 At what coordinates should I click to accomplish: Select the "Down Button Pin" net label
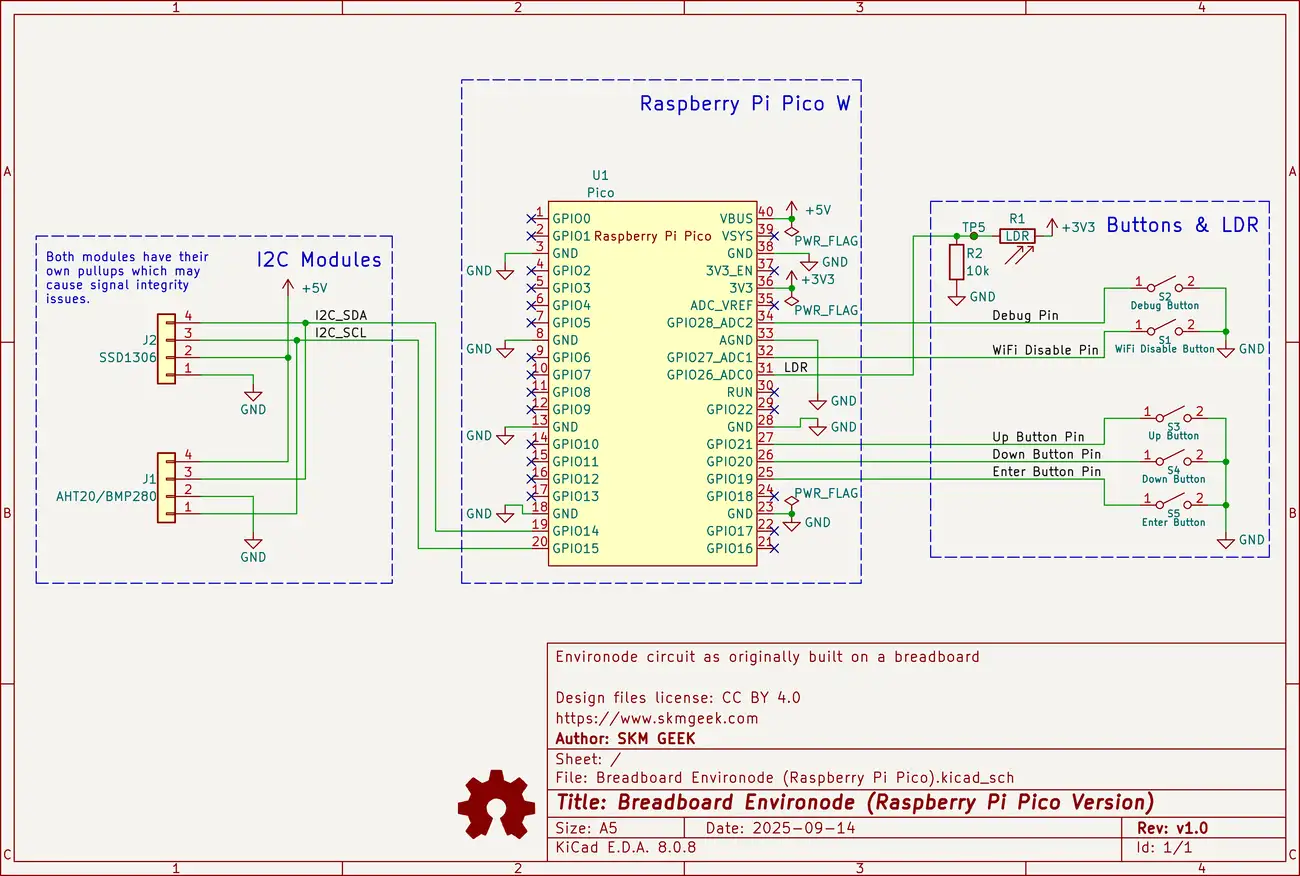tap(1046, 454)
